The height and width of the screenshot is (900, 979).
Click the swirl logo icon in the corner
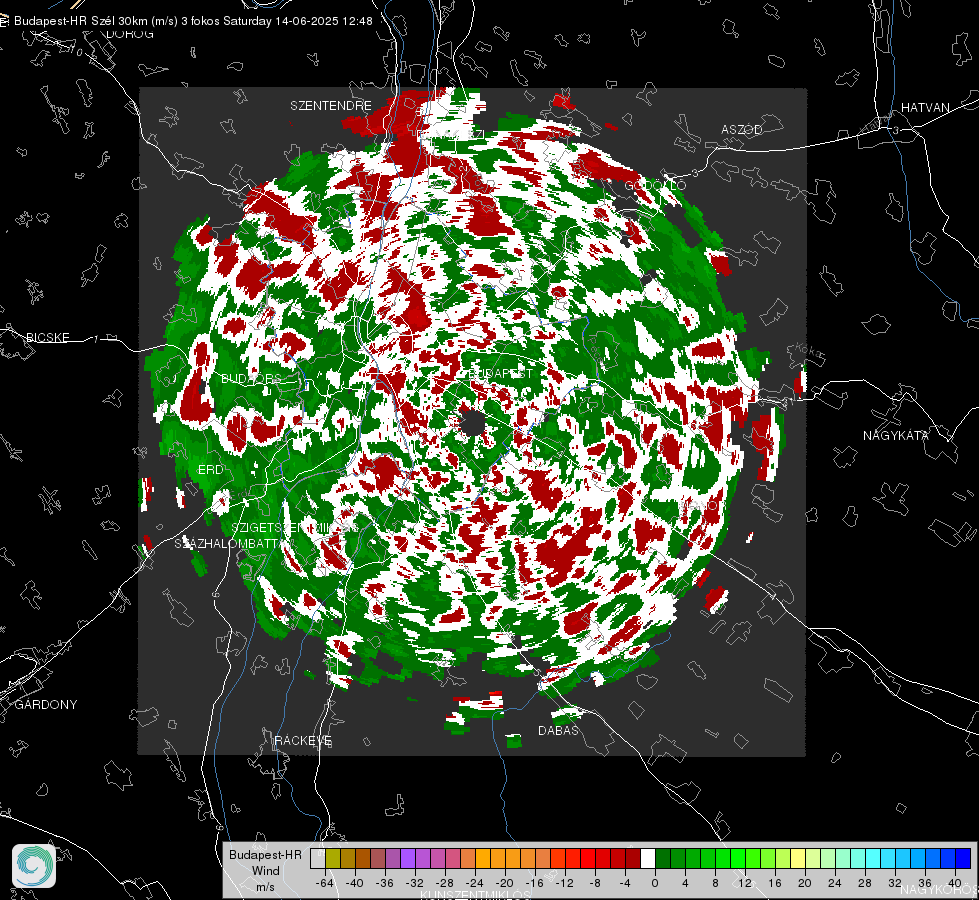click(x=34, y=866)
